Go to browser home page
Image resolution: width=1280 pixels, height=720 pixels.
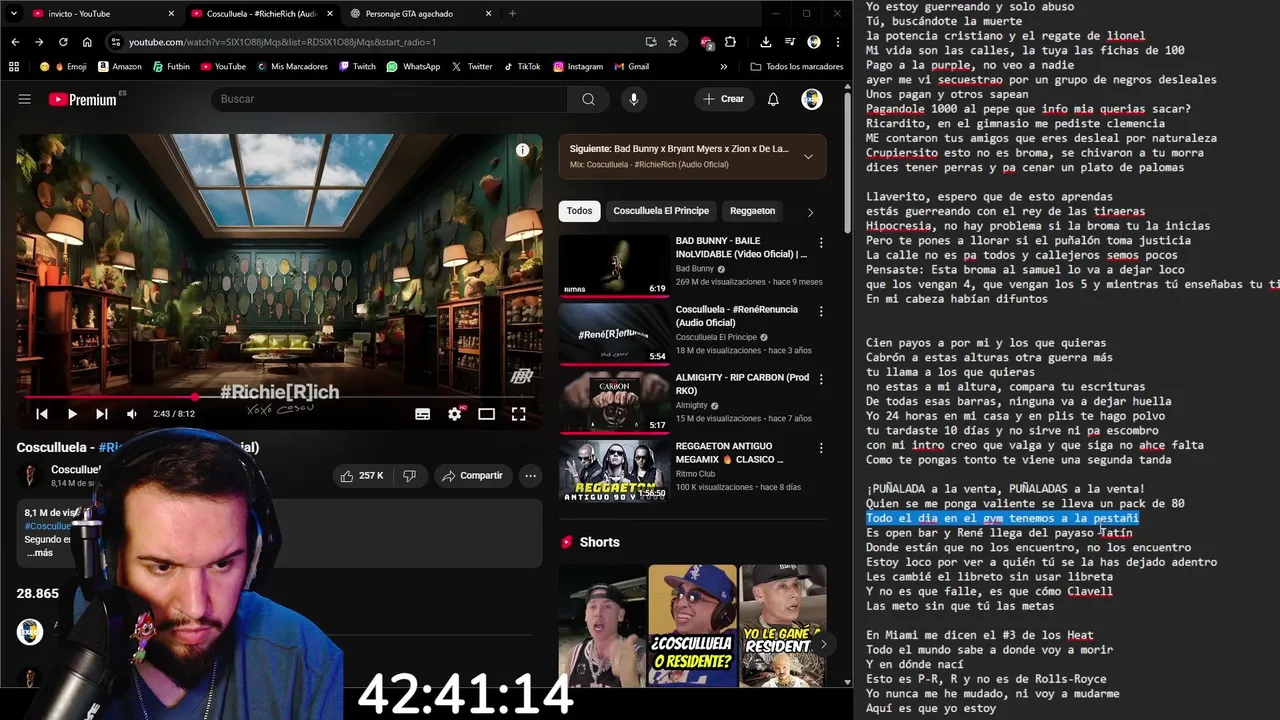[87, 42]
